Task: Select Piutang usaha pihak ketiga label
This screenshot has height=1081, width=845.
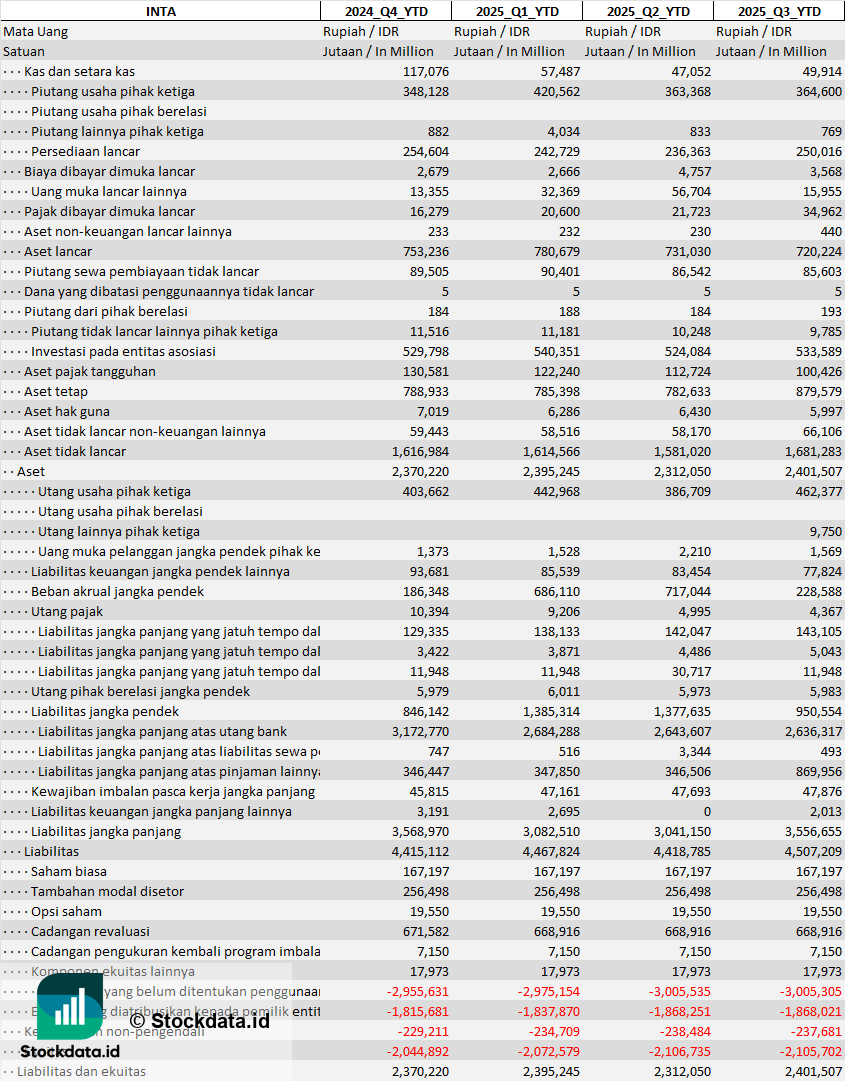Action: point(112,92)
